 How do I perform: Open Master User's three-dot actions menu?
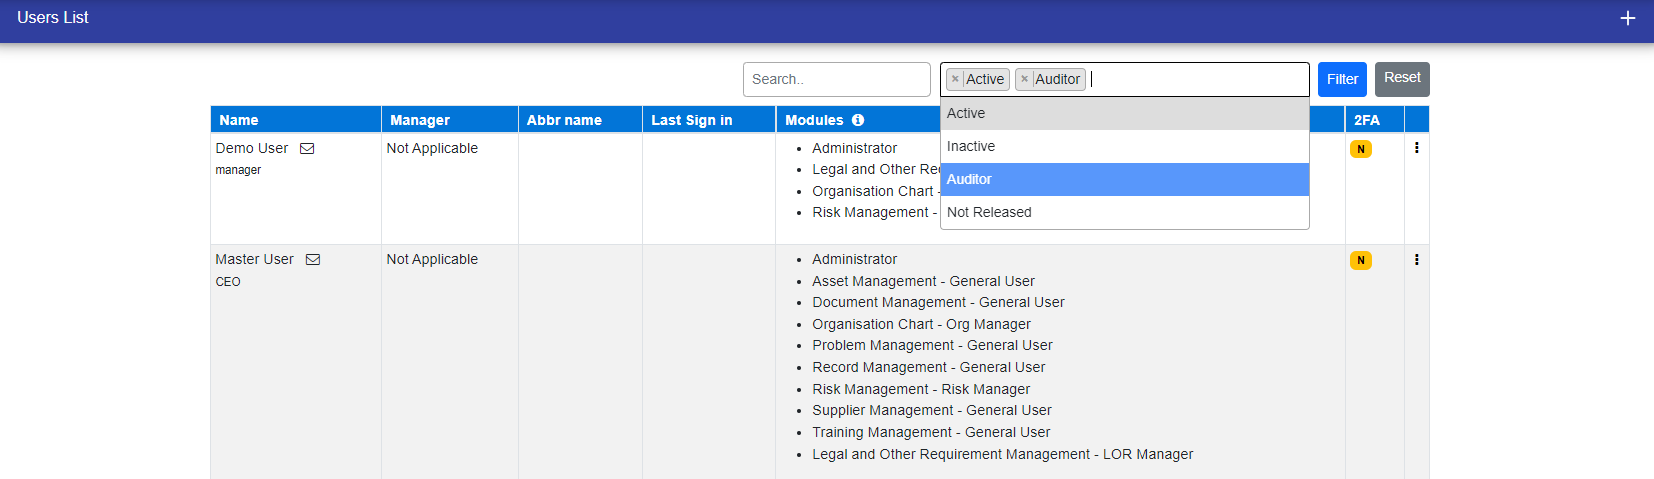(x=1416, y=260)
